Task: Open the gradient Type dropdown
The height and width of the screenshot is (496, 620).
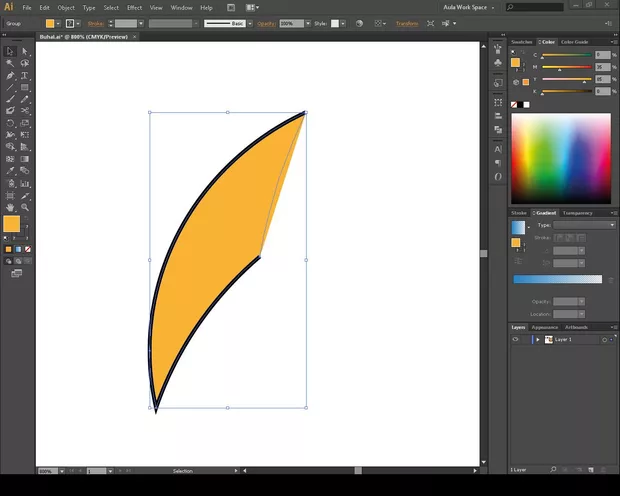Action: tap(585, 225)
